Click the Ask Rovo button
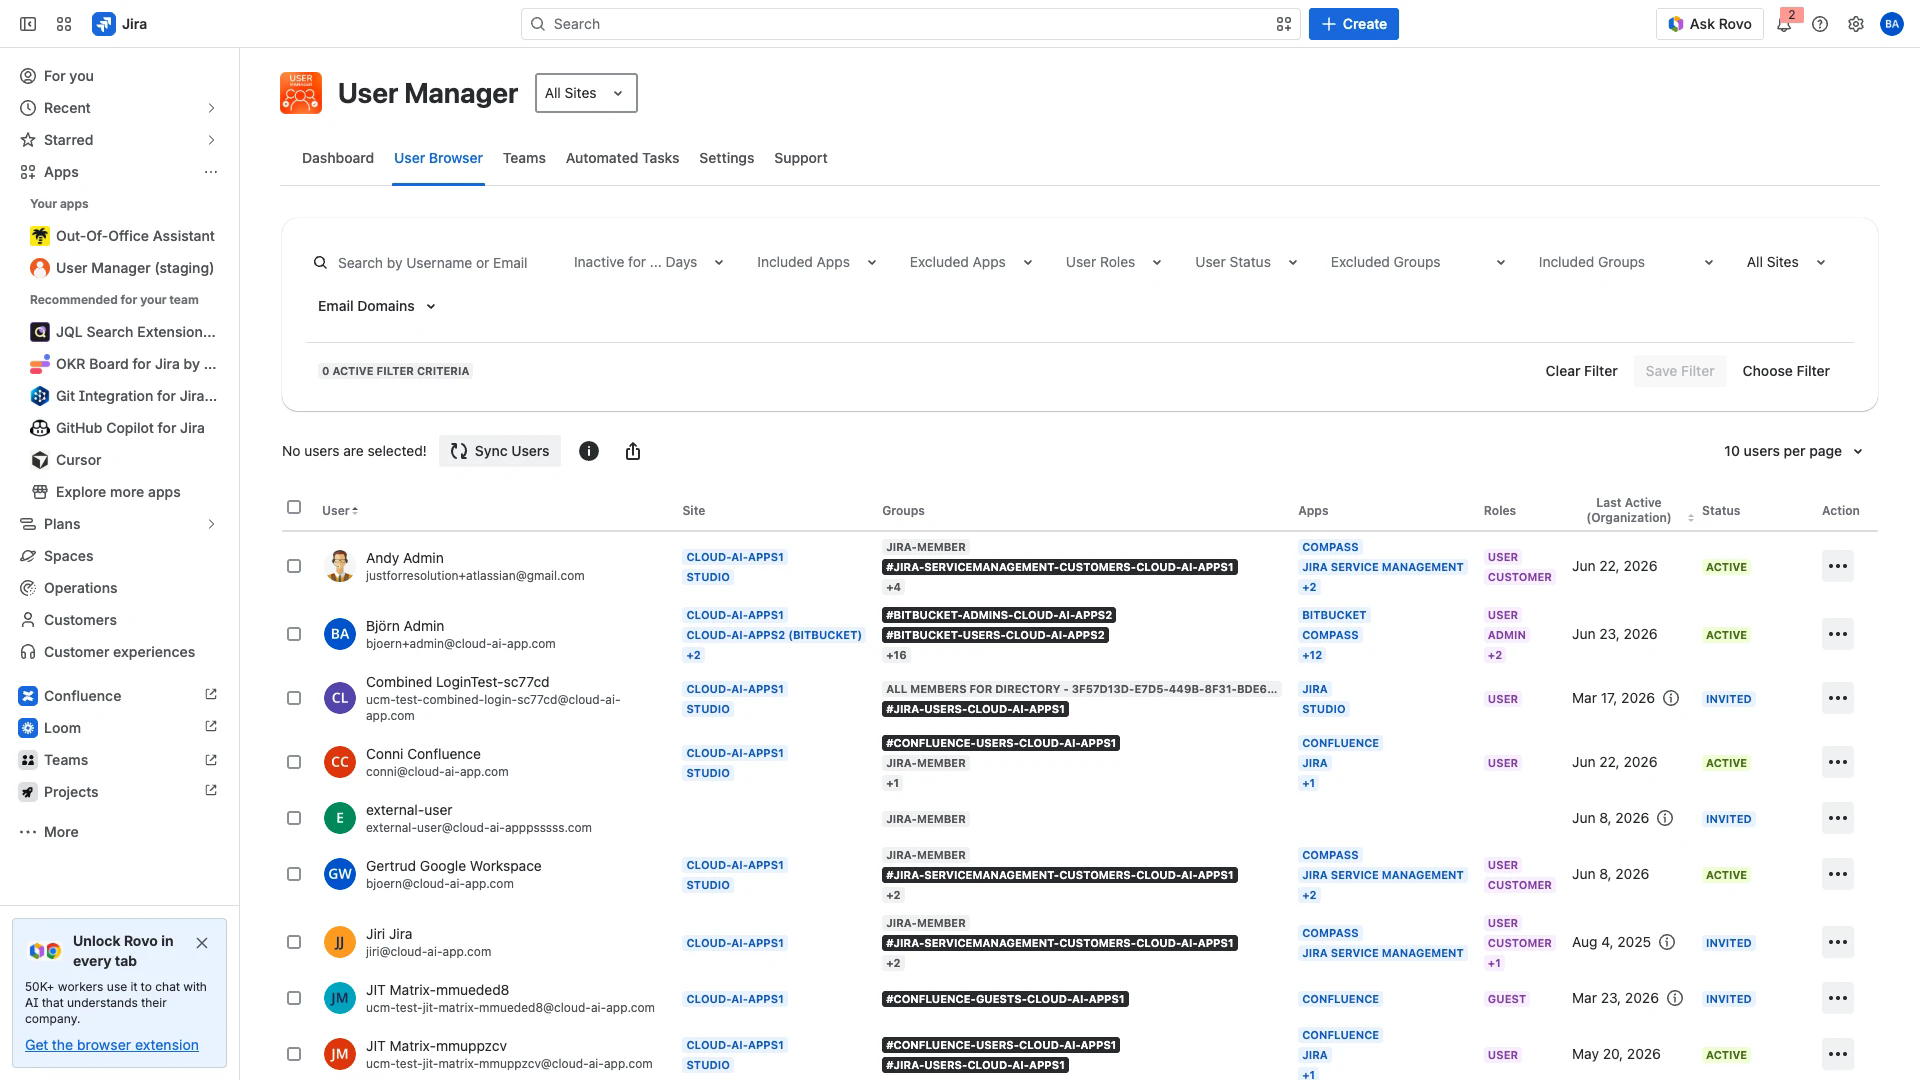This screenshot has width=1920, height=1080. (x=1710, y=24)
